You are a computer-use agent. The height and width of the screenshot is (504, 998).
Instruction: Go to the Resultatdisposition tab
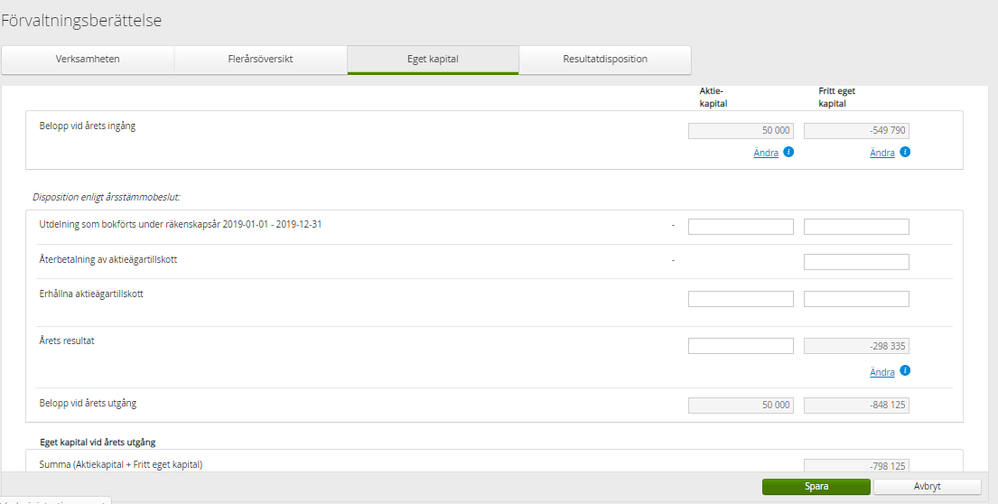605,59
